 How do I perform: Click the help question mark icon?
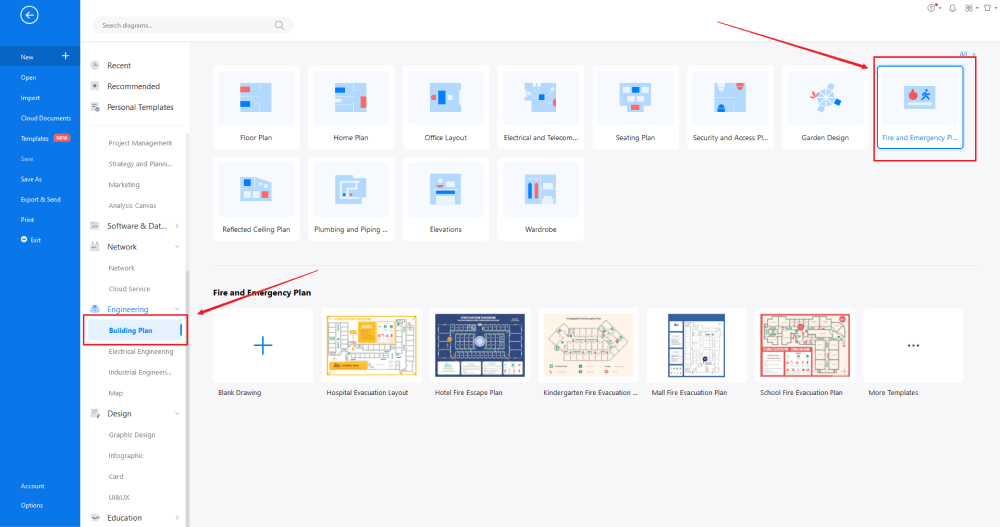933,8
